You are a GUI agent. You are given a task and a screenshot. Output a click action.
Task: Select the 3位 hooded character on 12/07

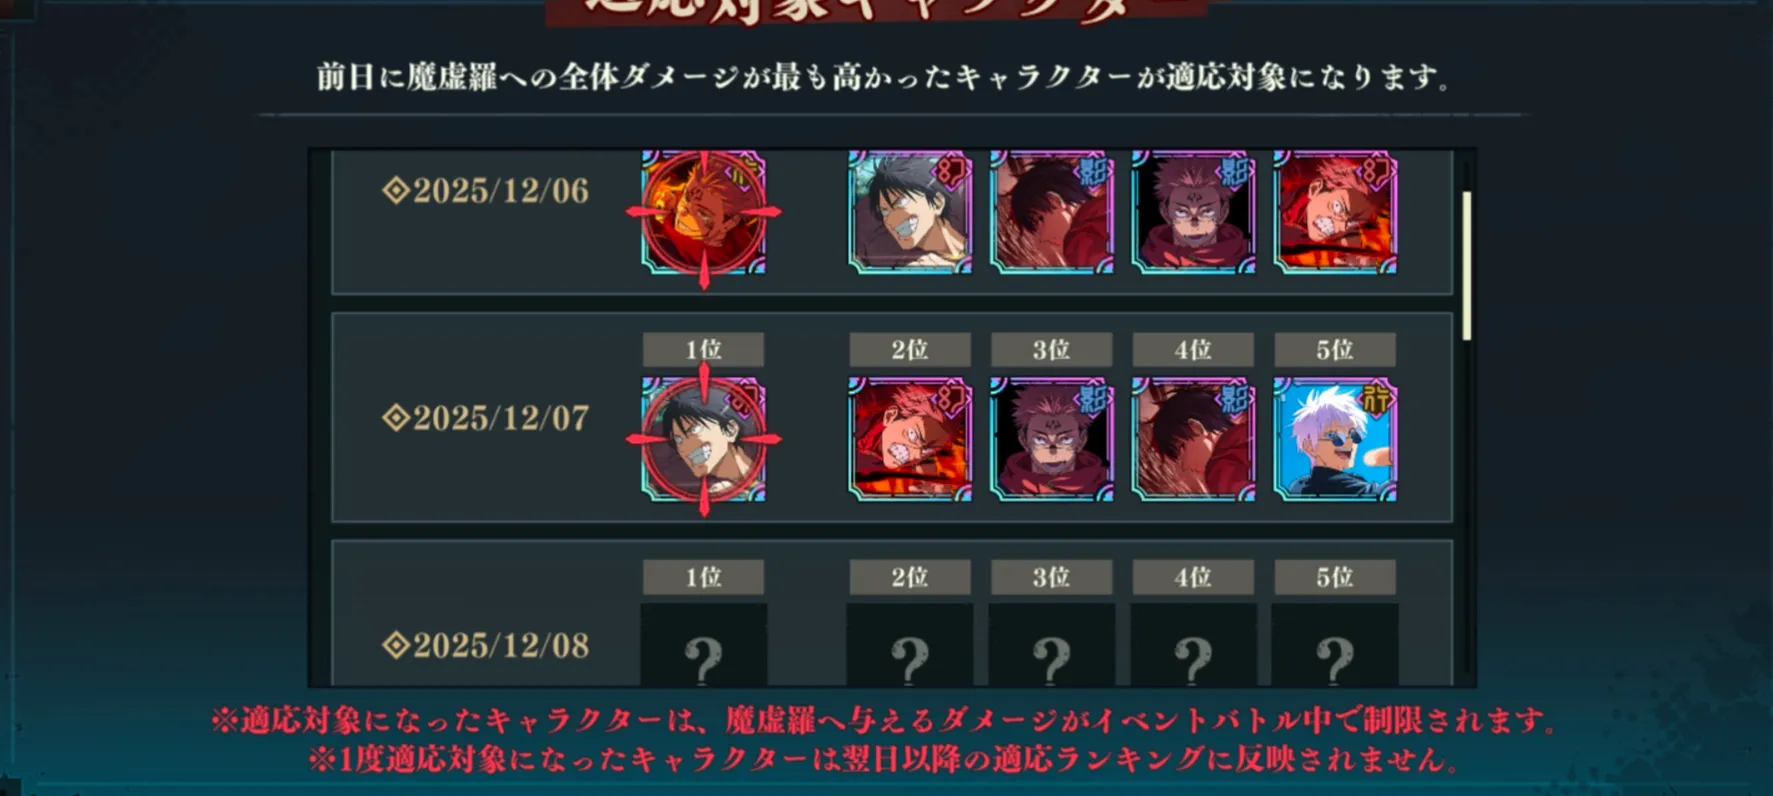point(1052,439)
